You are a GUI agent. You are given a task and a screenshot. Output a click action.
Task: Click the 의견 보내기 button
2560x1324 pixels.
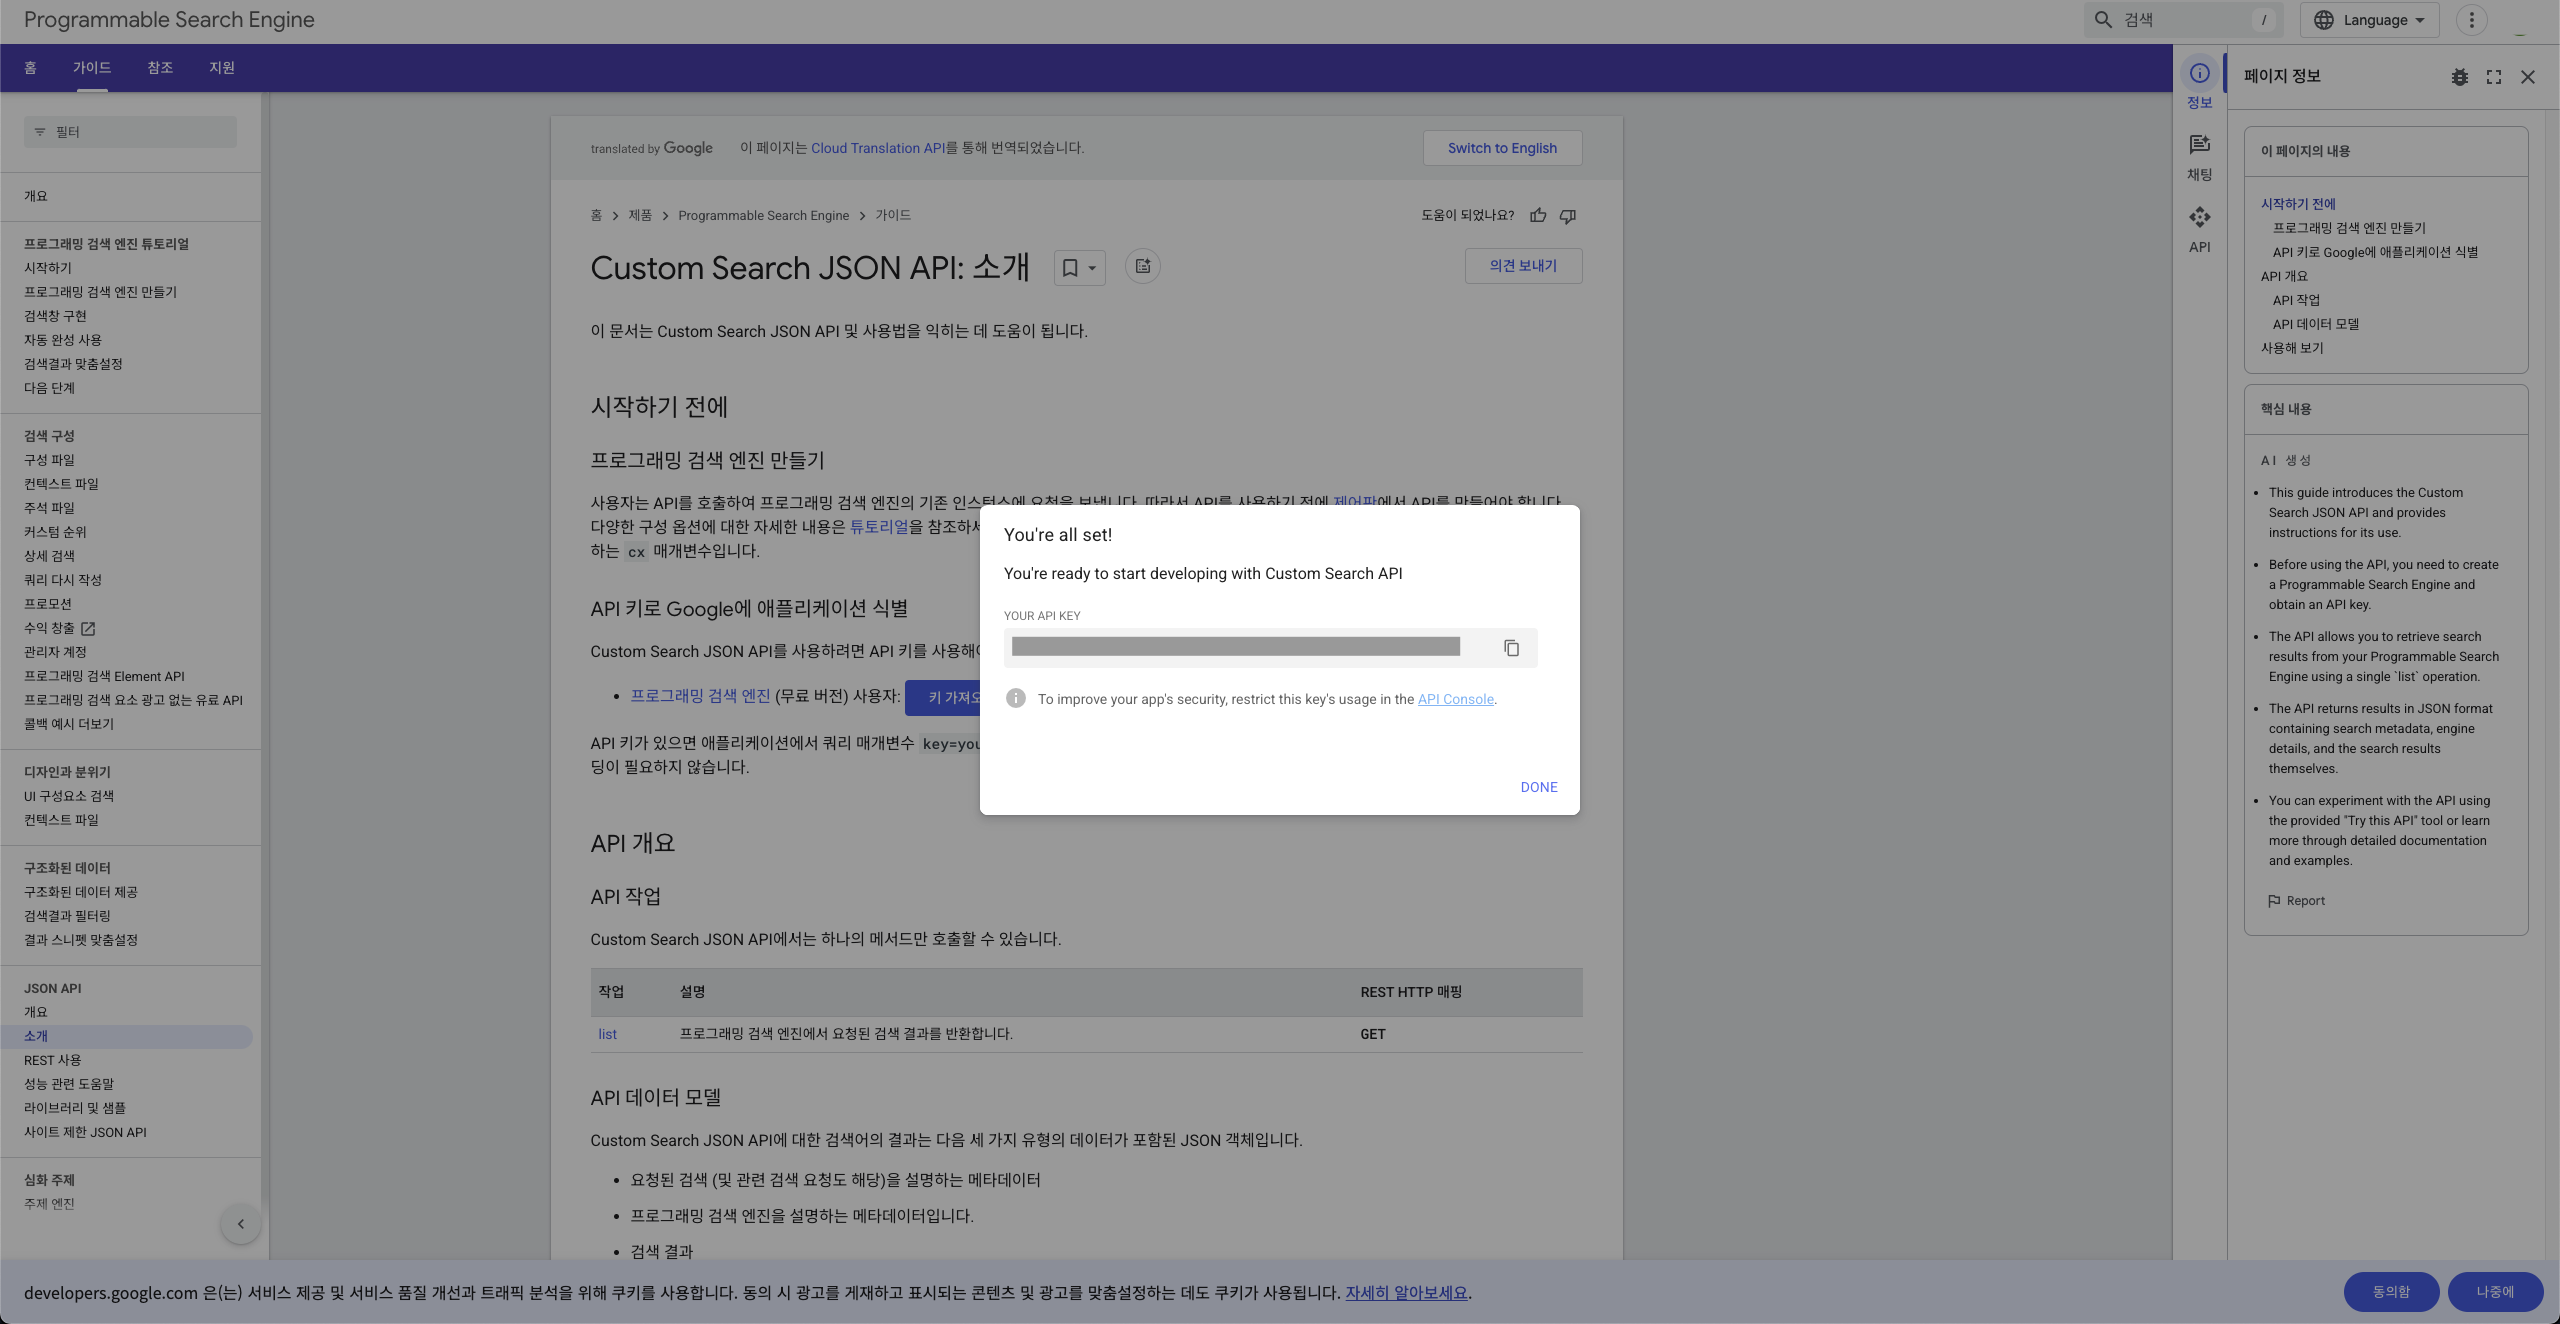pos(1523,266)
